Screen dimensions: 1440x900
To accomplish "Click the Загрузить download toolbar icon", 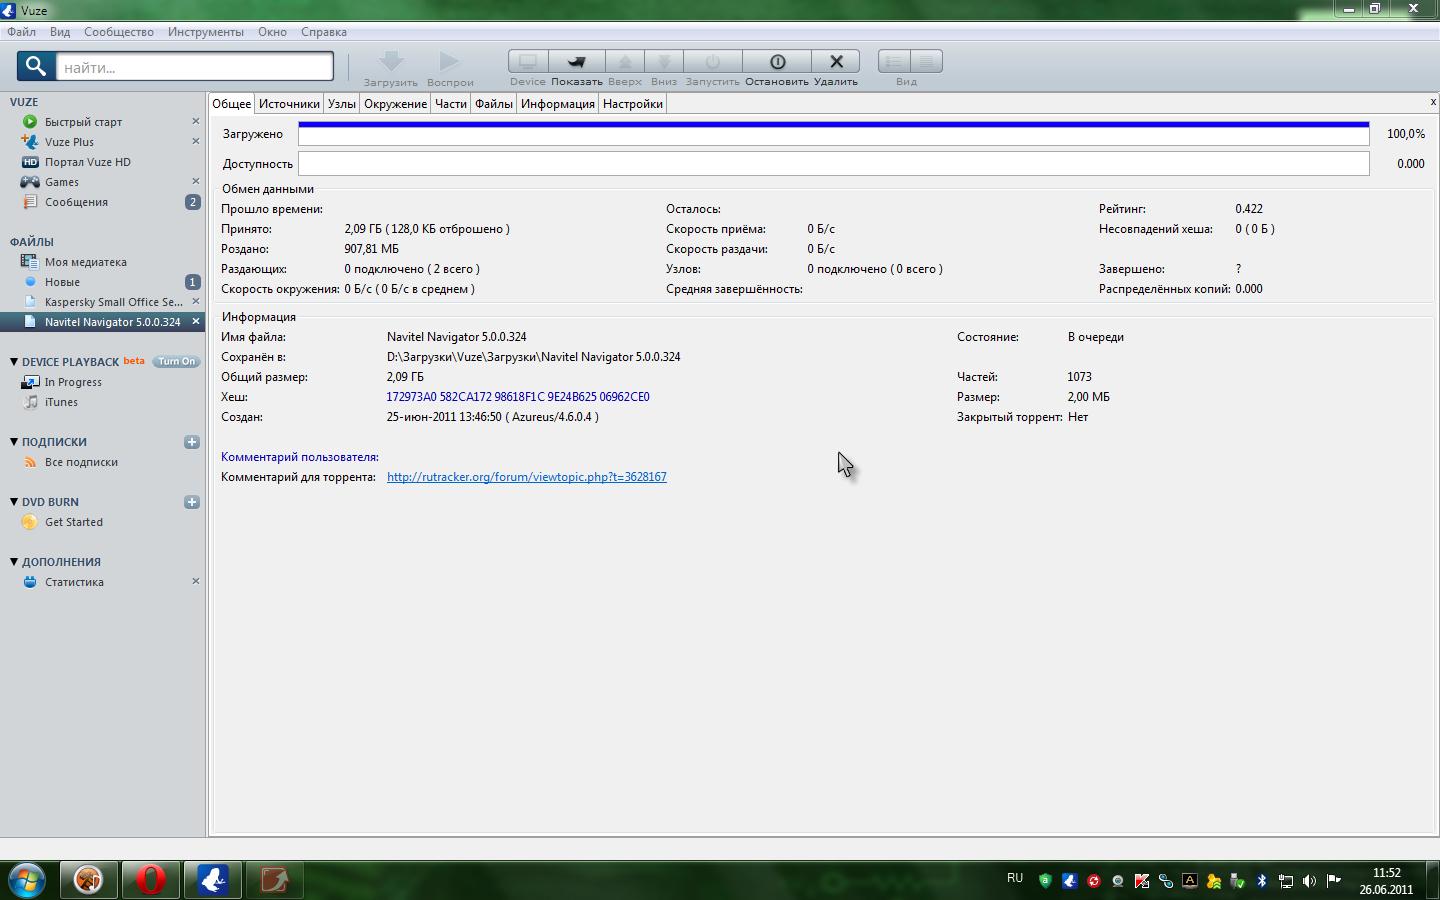I will point(391,62).
